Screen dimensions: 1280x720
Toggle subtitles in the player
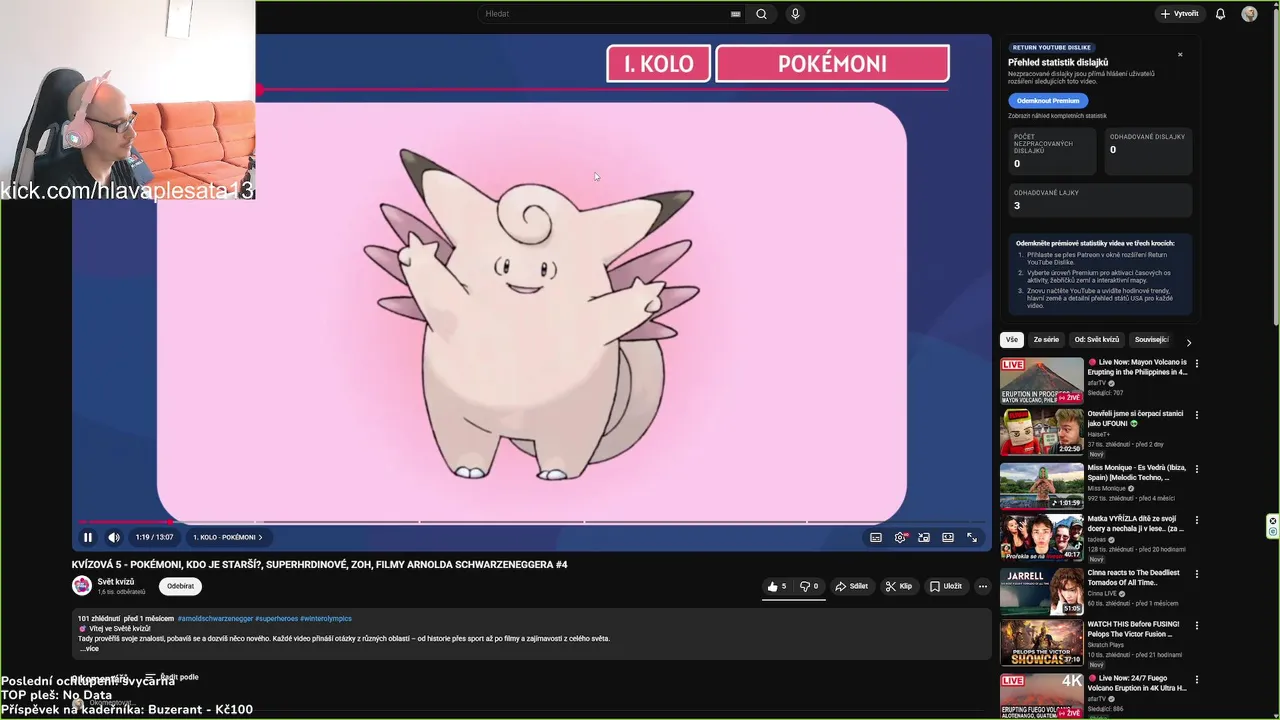click(876, 537)
